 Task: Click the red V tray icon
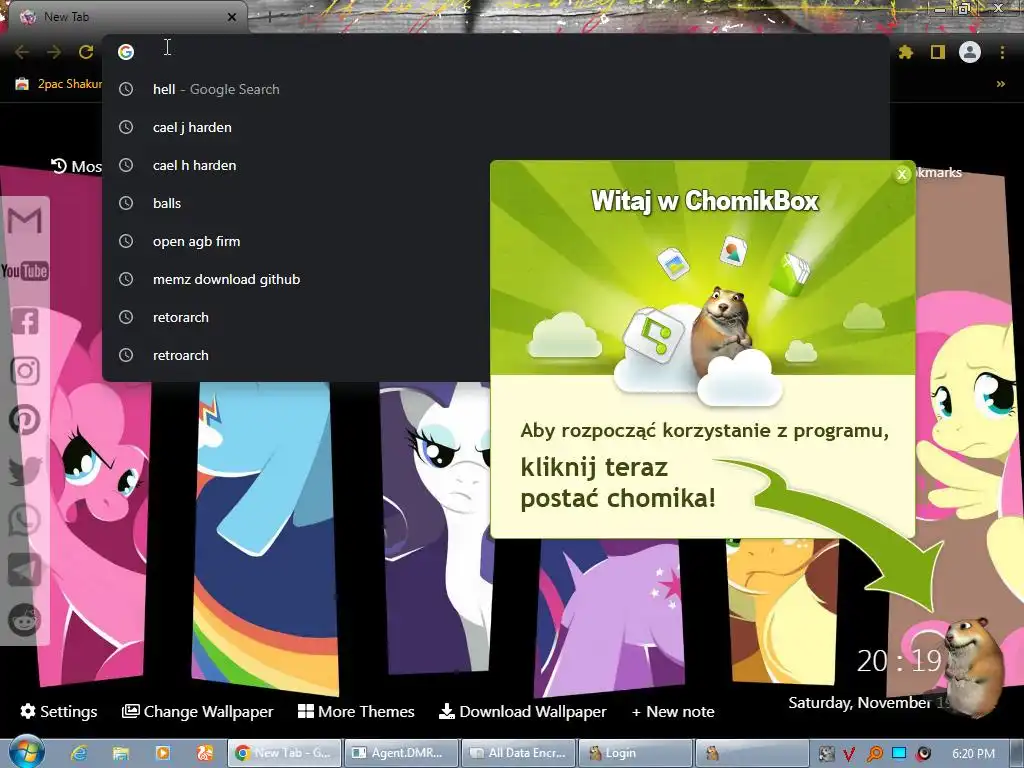tap(849, 754)
